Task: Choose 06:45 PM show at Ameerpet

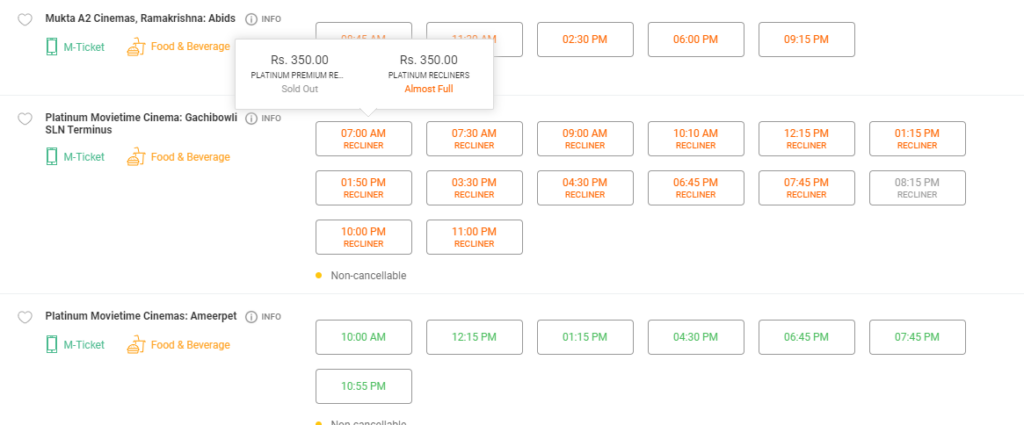Action: 807,337
